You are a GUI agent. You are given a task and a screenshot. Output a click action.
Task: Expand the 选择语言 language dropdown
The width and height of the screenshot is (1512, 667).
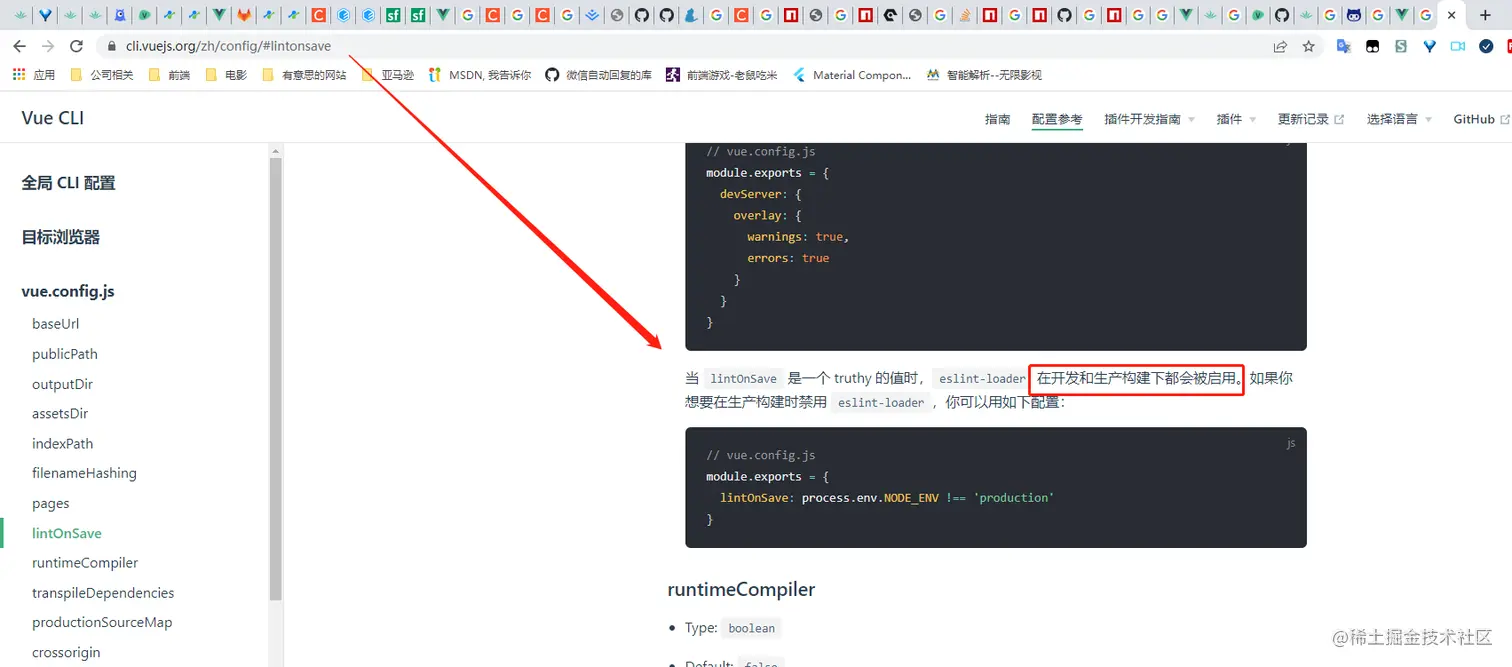click(1399, 119)
